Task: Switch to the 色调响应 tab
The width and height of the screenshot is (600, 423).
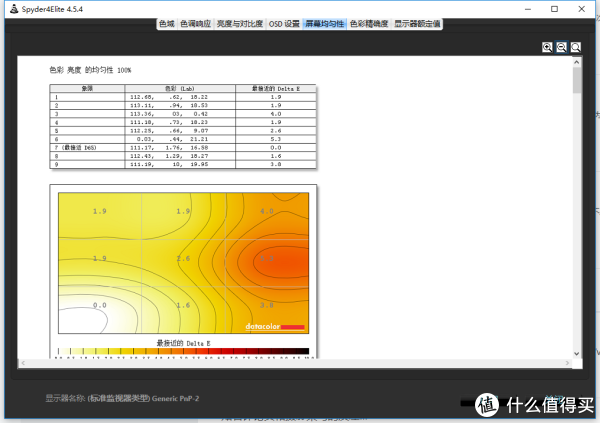Action: pyautogui.click(x=196, y=23)
